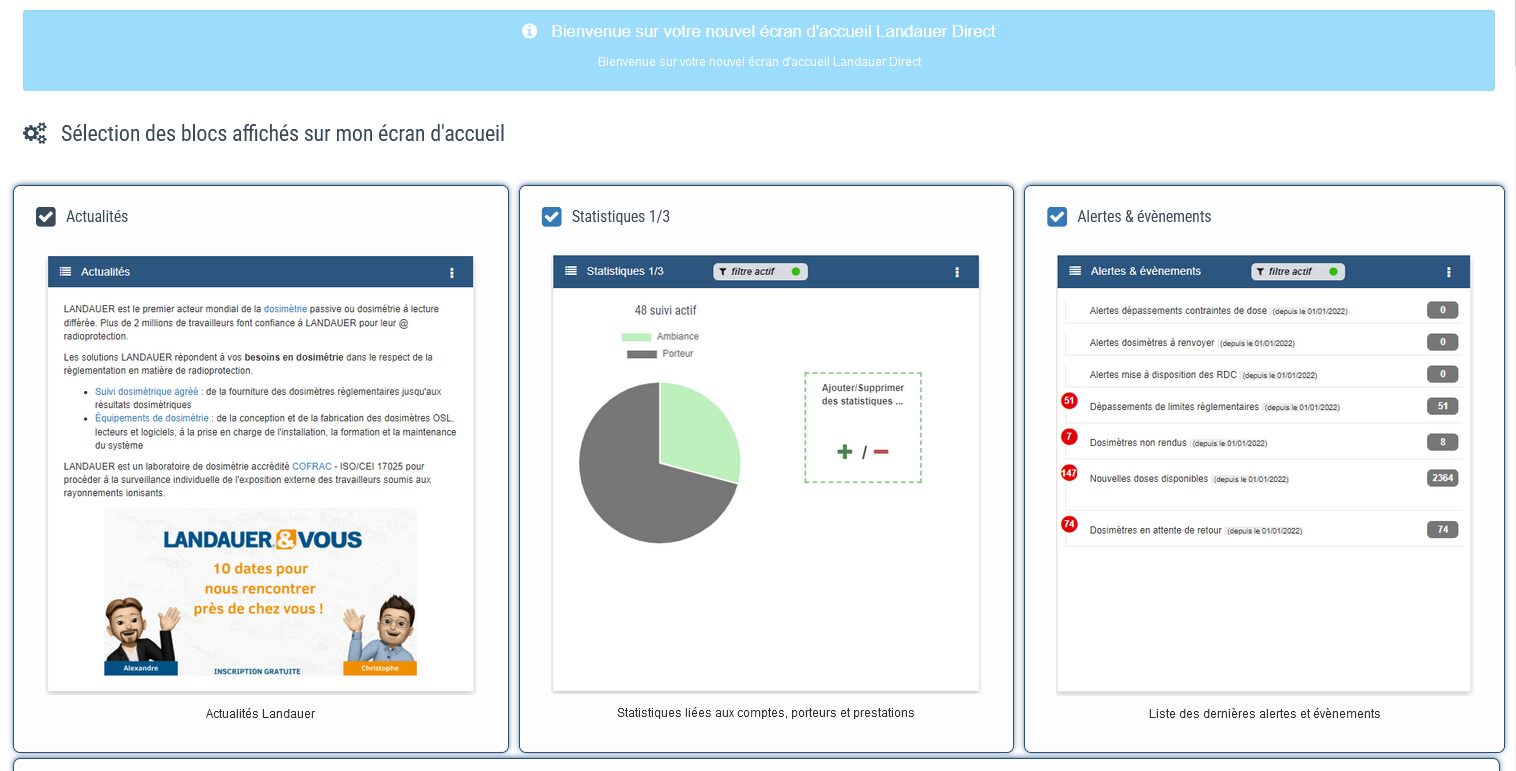Viewport: 1516px width, 771px height.
Task: Open the dosimétrie link in Actualités text
Action: coord(287,309)
